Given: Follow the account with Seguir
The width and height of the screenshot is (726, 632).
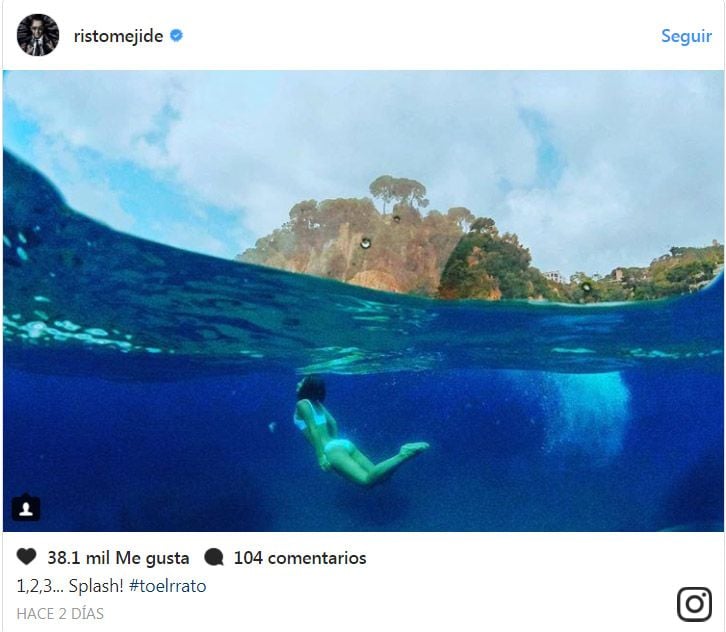Looking at the screenshot, I should (686, 36).
